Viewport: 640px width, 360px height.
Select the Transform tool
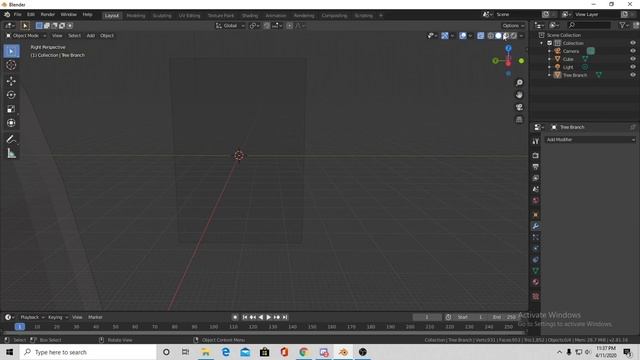coord(11,123)
